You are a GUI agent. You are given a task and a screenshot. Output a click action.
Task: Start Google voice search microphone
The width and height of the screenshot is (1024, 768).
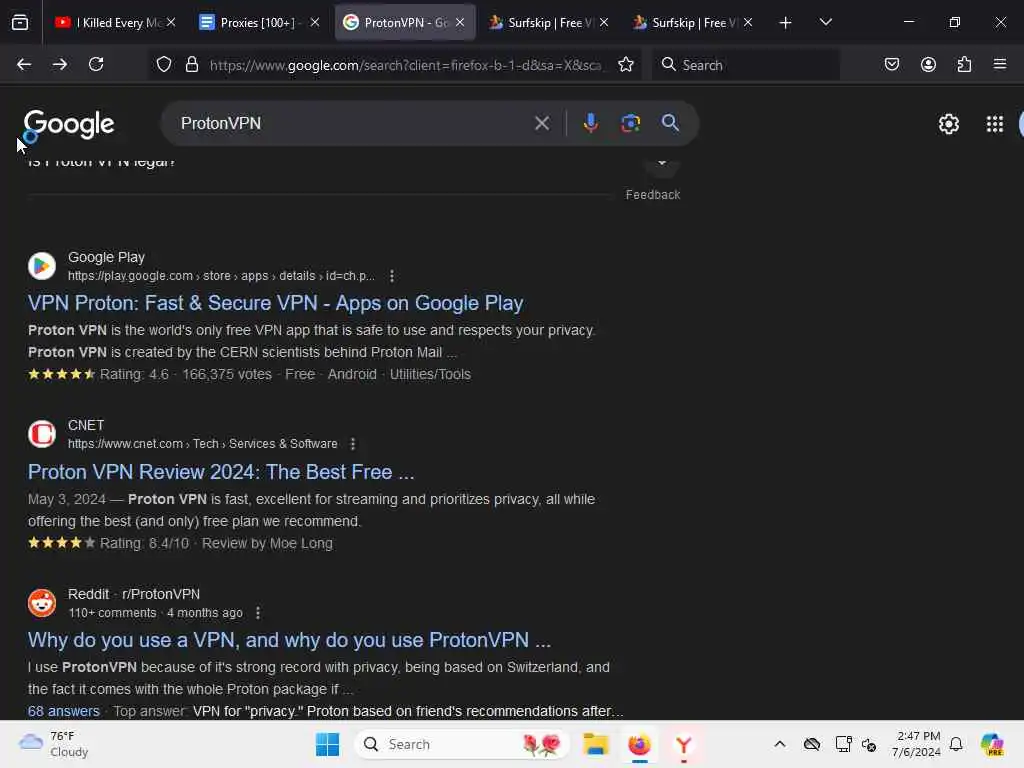point(590,123)
